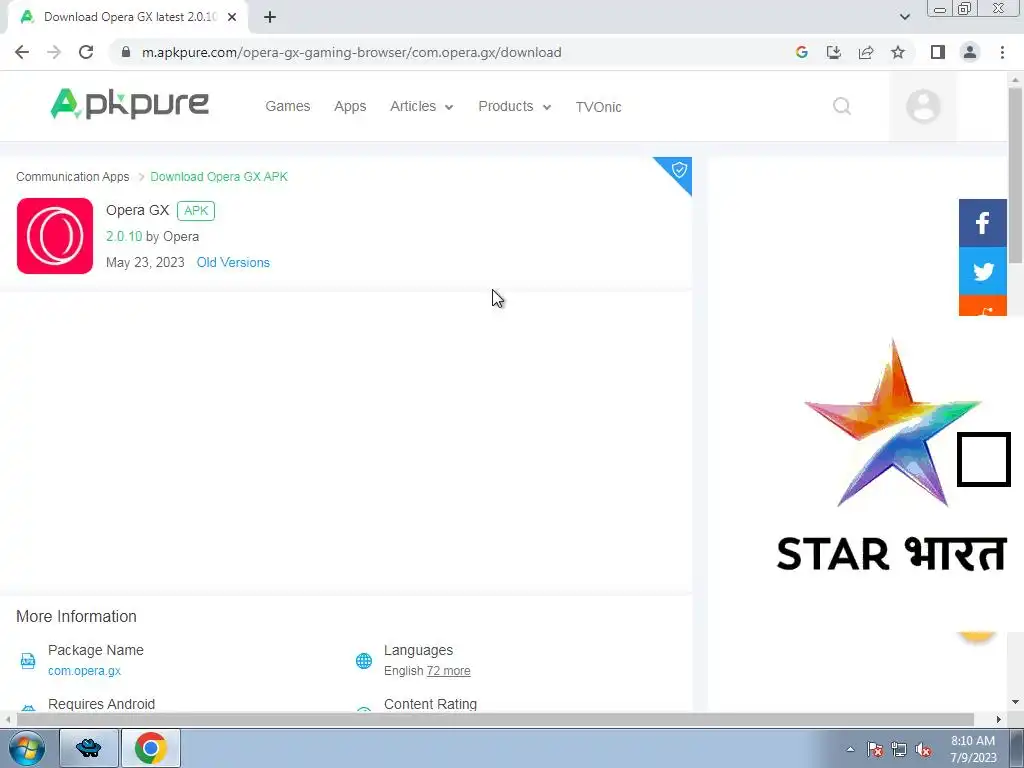Click the muted volume tray icon
Screen dimensions: 1024x768
(x=923, y=750)
